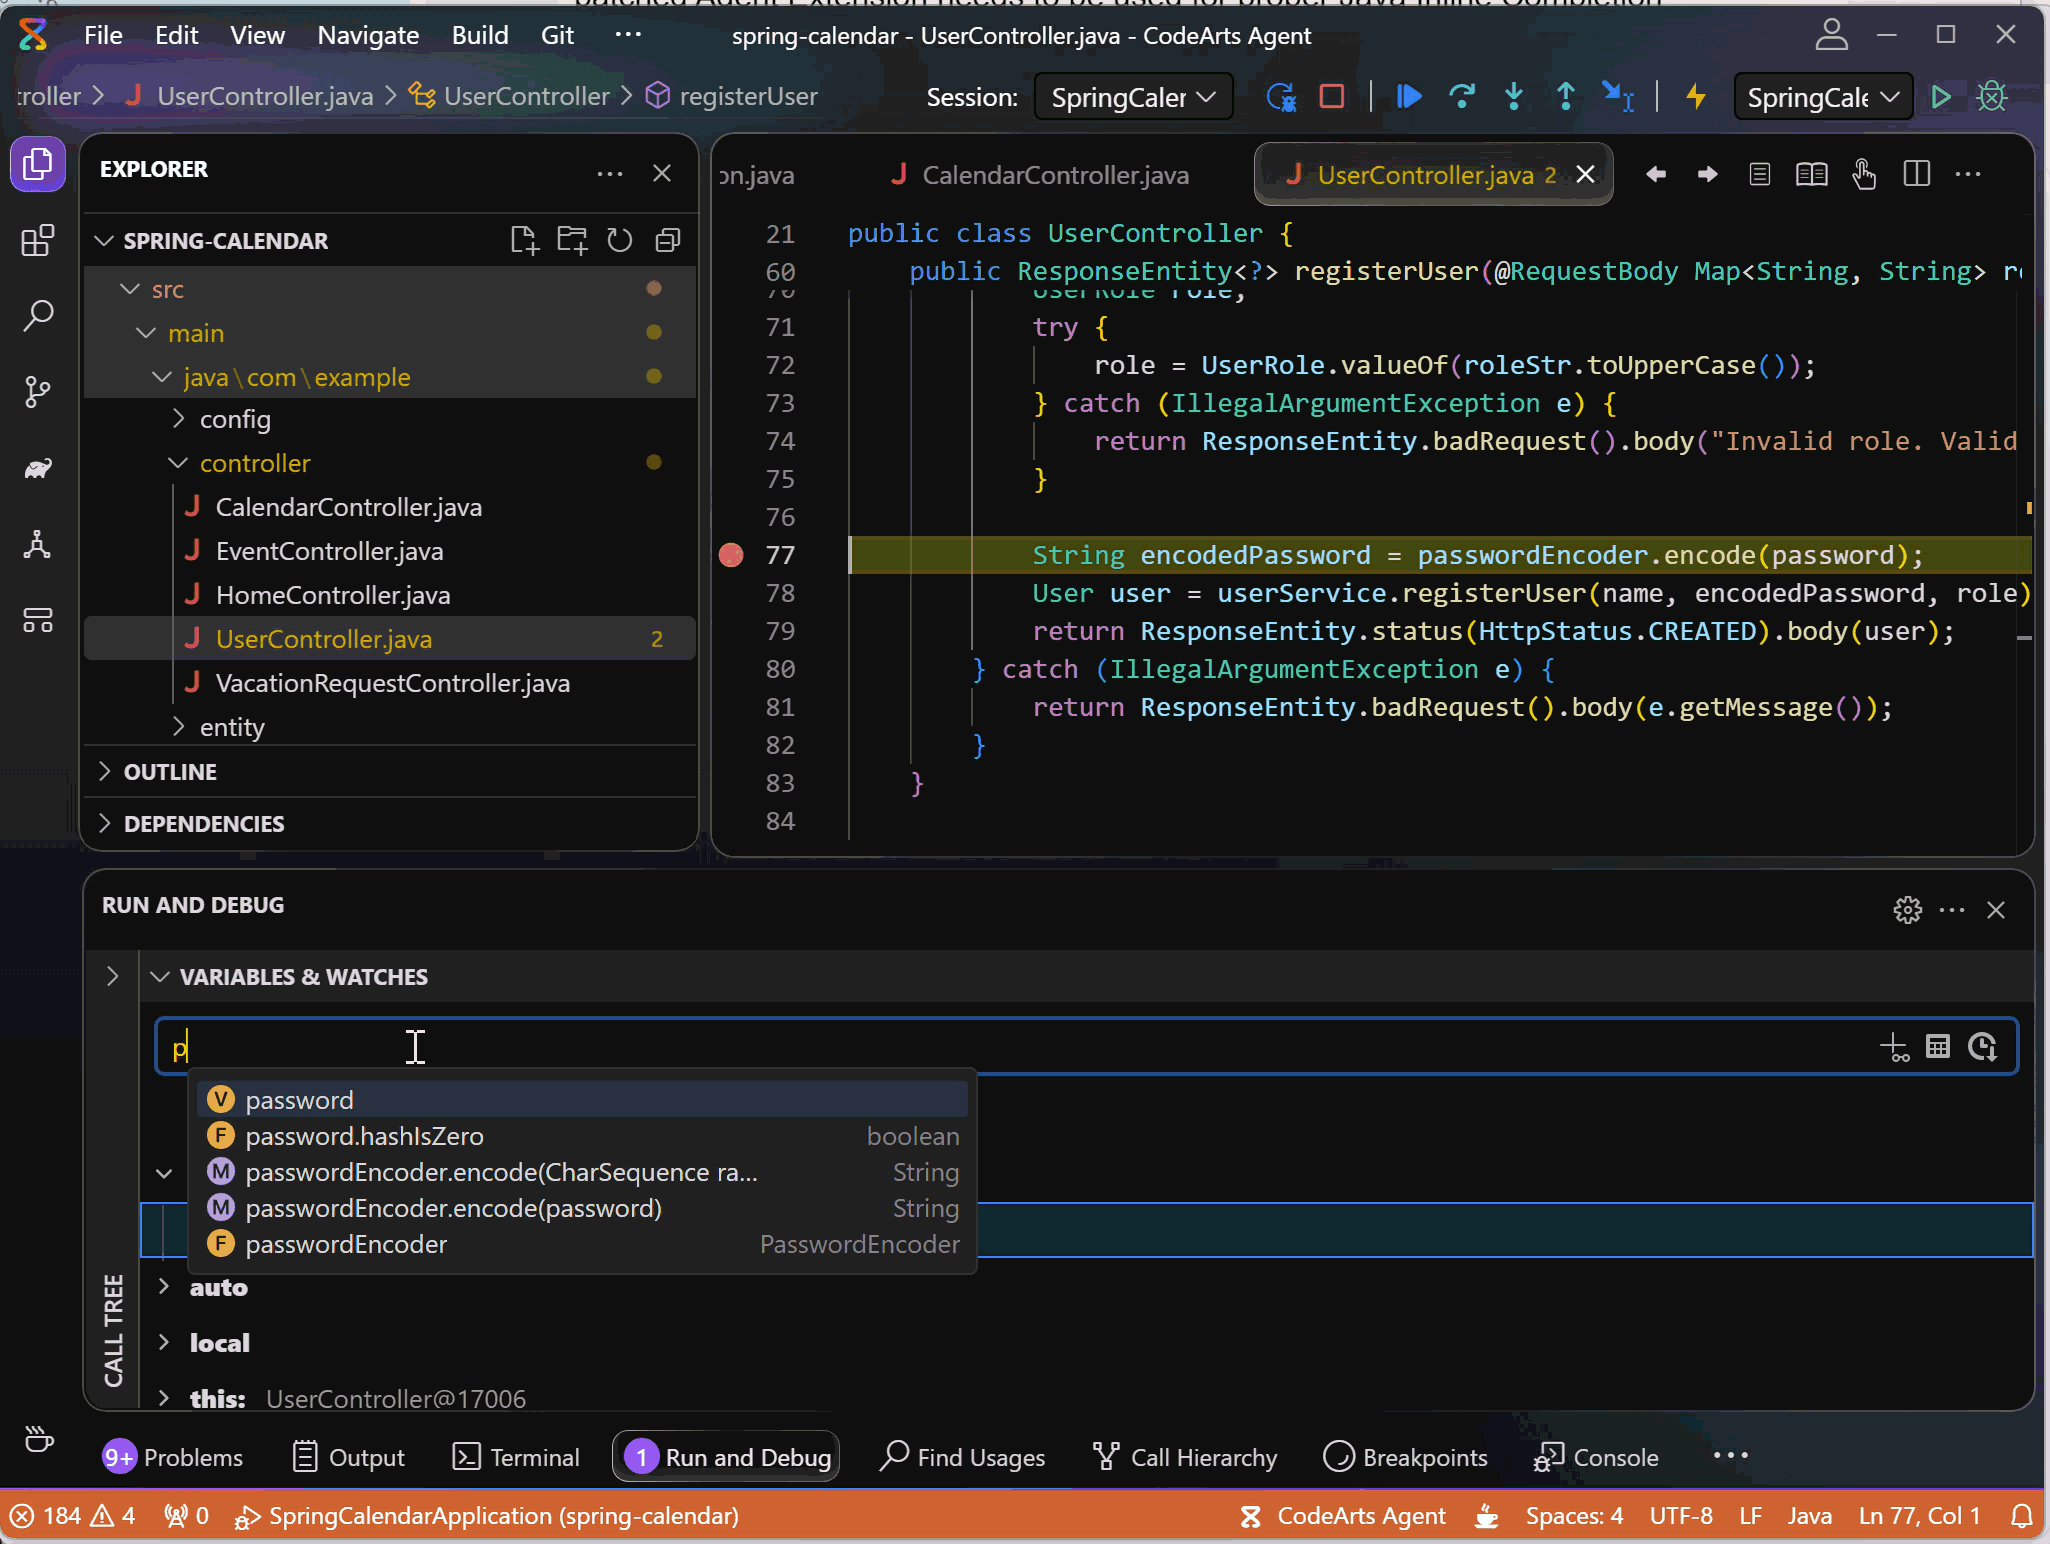Click the Refresh Explorer icon
The height and width of the screenshot is (1544, 2050).
[619, 240]
